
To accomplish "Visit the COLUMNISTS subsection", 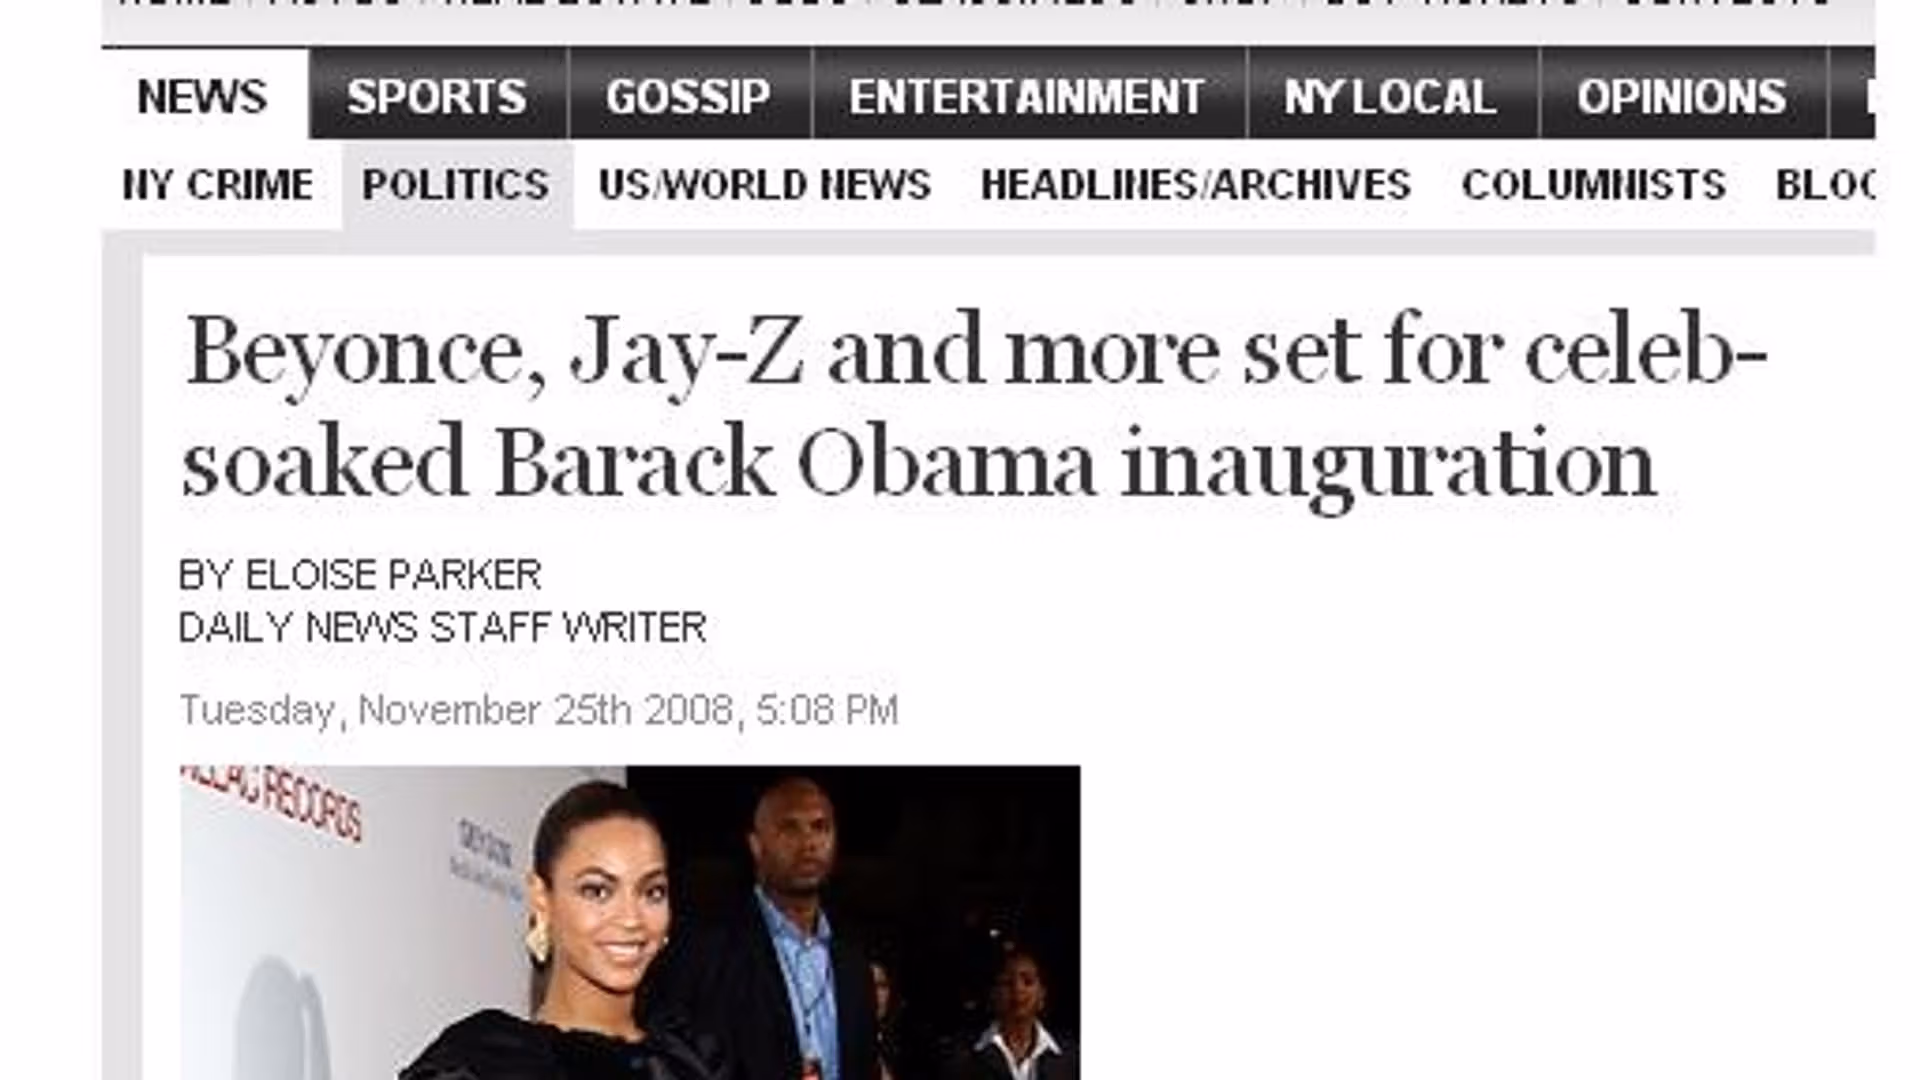I will 1594,185.
